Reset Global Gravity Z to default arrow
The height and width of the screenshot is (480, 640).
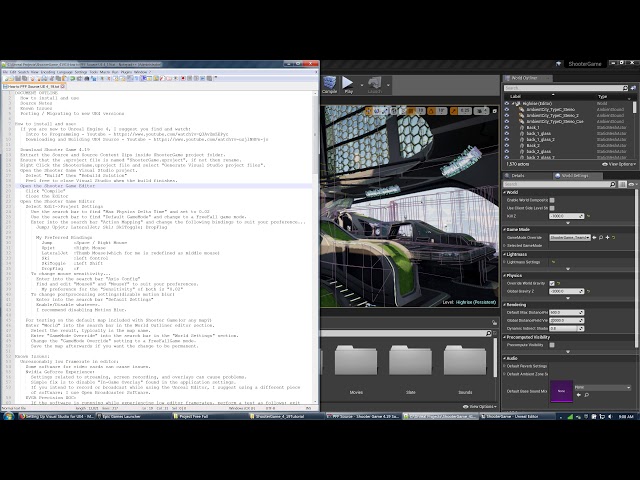[589, 291]
